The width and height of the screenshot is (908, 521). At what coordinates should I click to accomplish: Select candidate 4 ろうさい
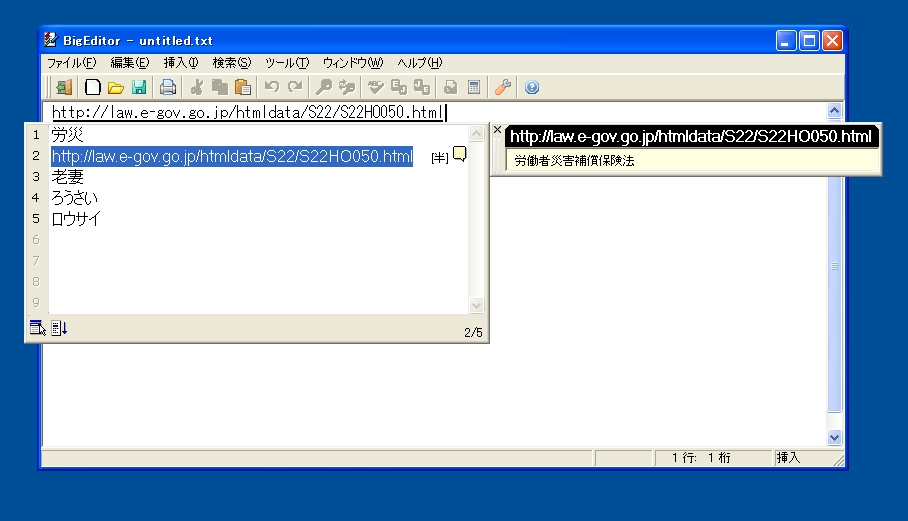tap(74, 198)
